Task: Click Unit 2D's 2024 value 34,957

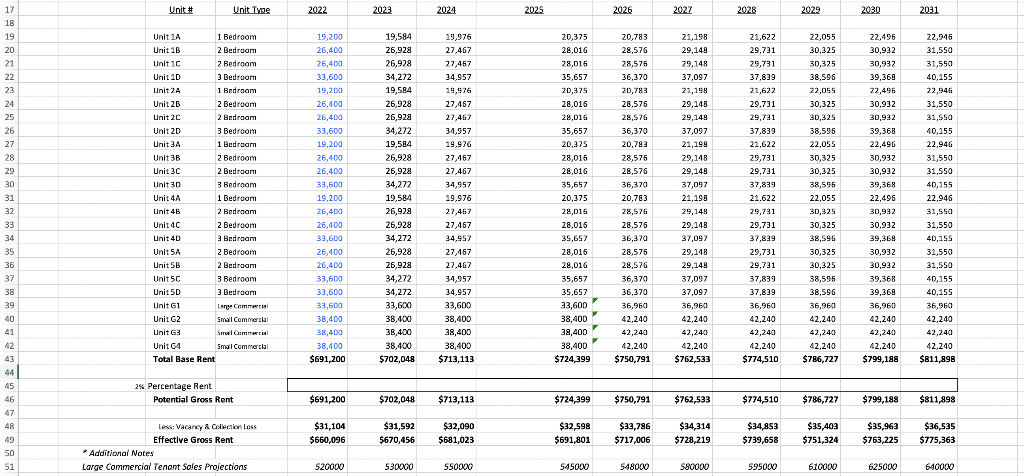Action: pos(457,131)
